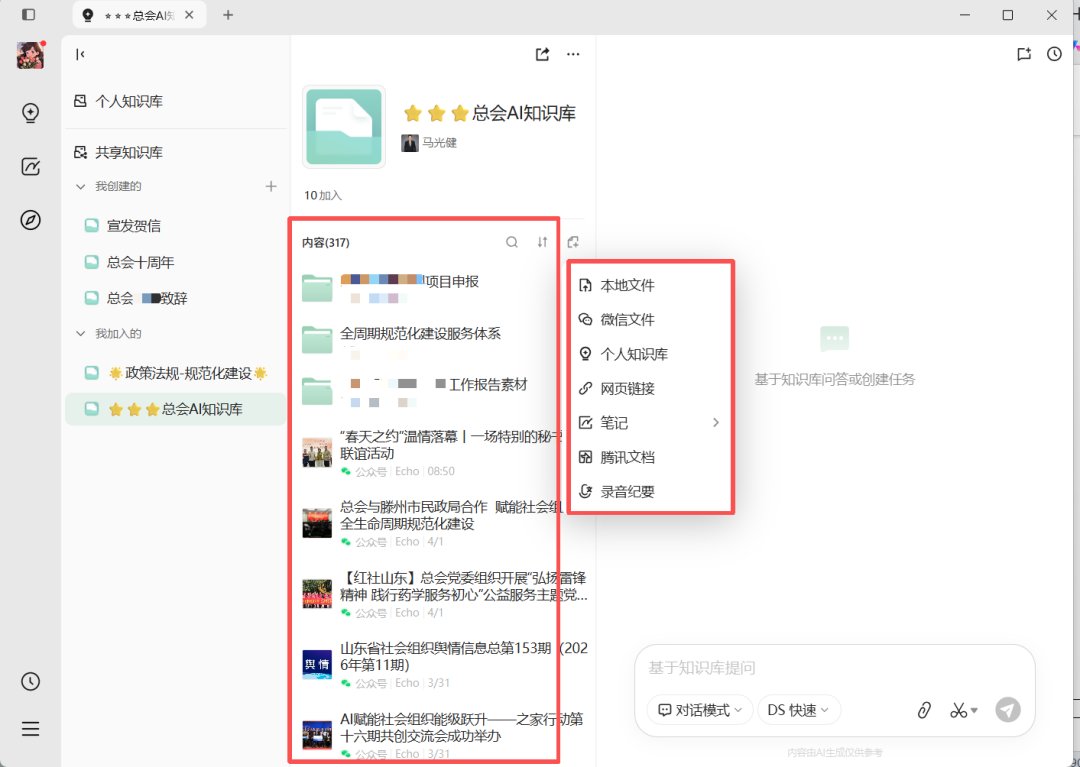Image resolution: width=1080 pixels, height=767 pixels.
Task: Open the 总会 致辞 knowledge base
Action: pos(176,298)
